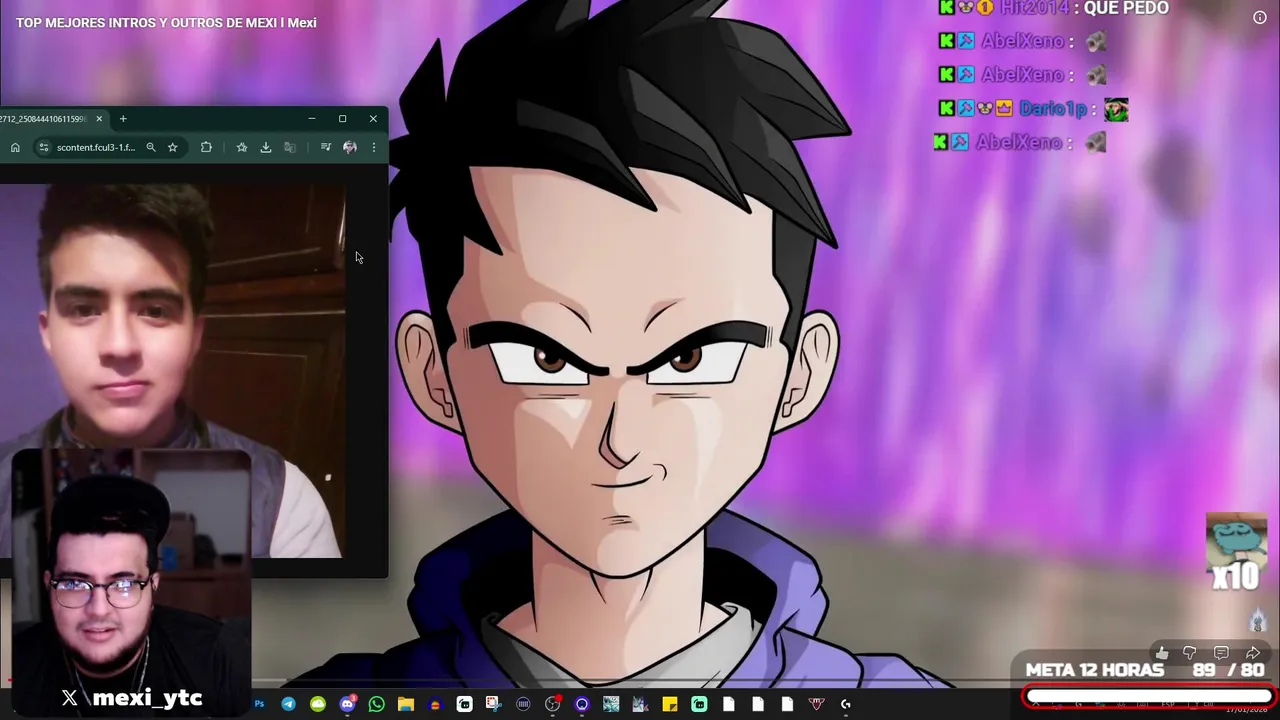The height and width of the screenshot is (720, 1280).
Task: Like the video with thumbs up
Action: [x=1162, y=653]
